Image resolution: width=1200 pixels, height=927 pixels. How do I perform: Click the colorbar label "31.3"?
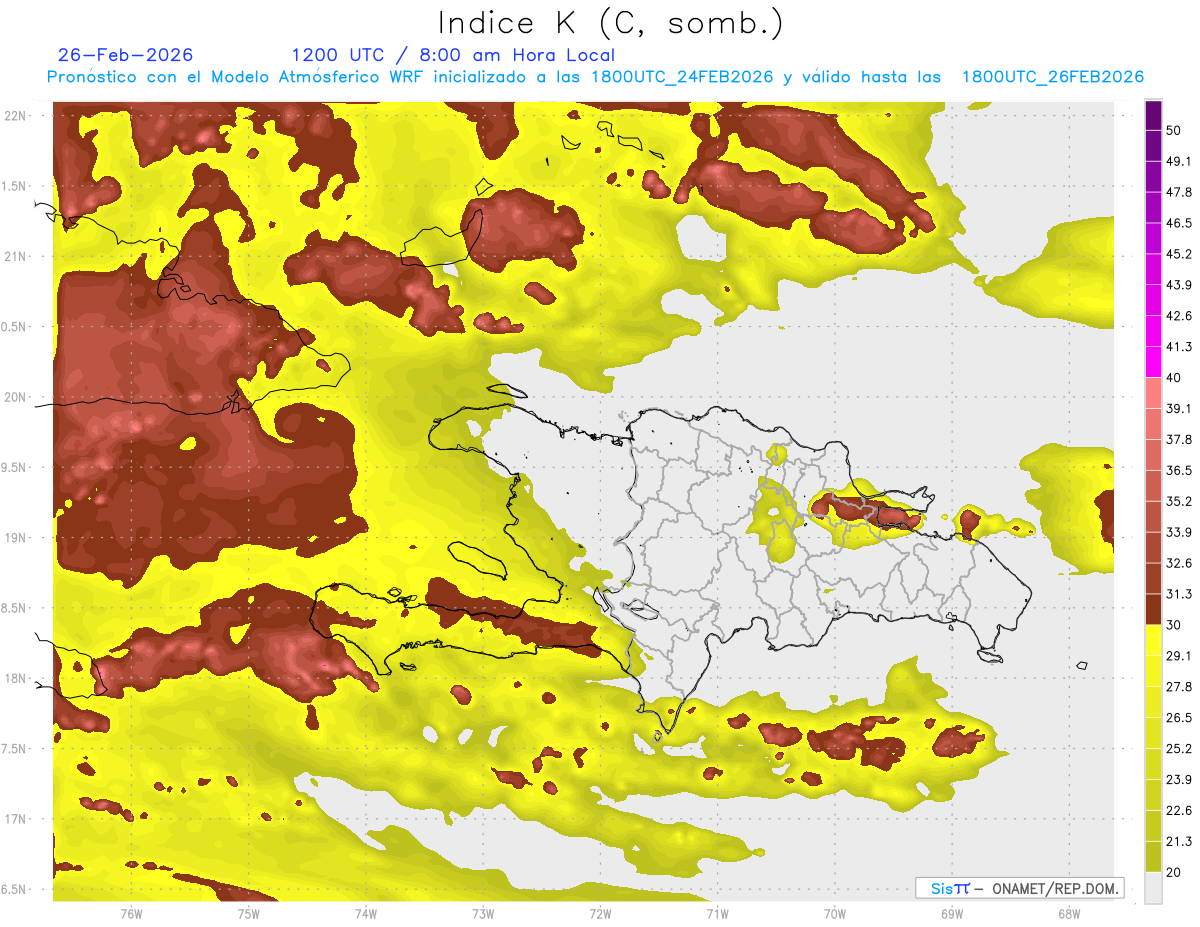tap(1179, 594)
